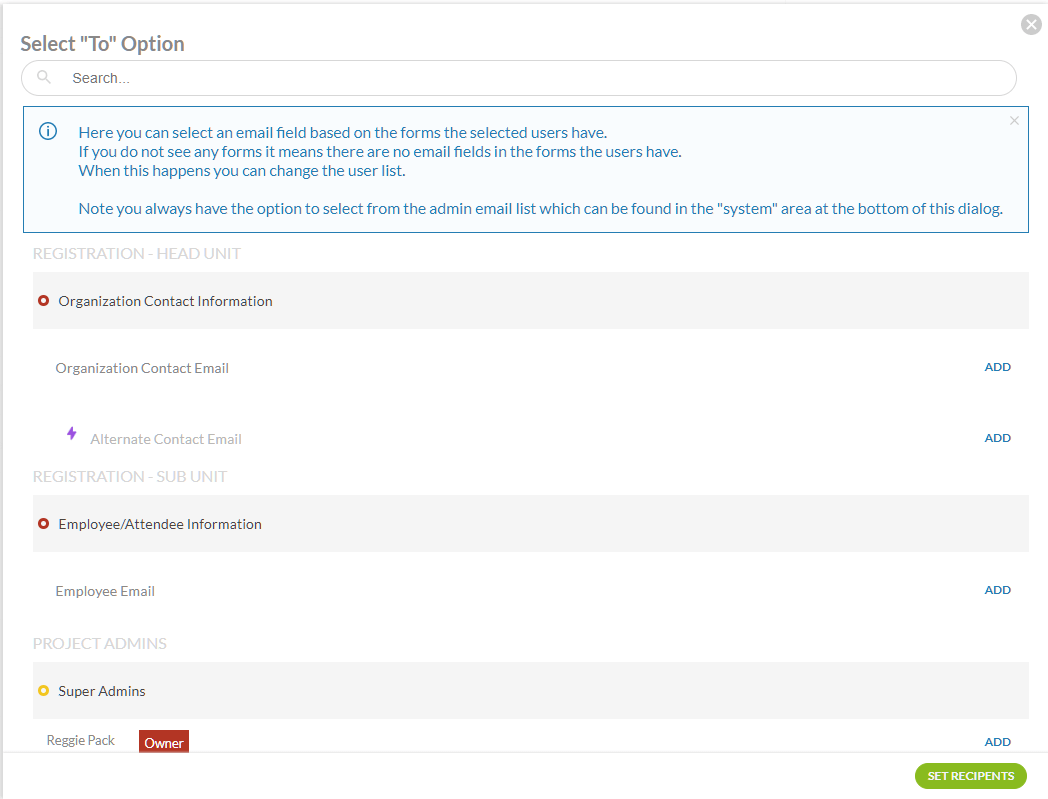Type in the Search field

tap(530, 78)
